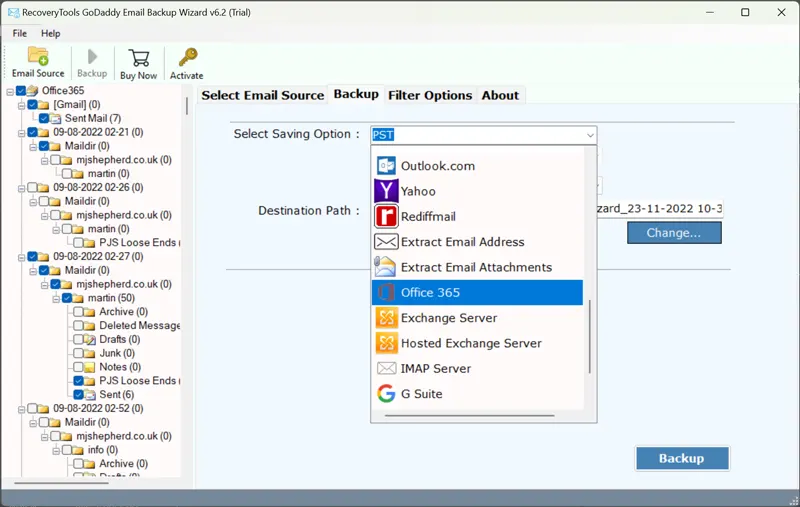800x507 pixels.
Task: Click the Change... destination button
Action: [x=673, y=233]
